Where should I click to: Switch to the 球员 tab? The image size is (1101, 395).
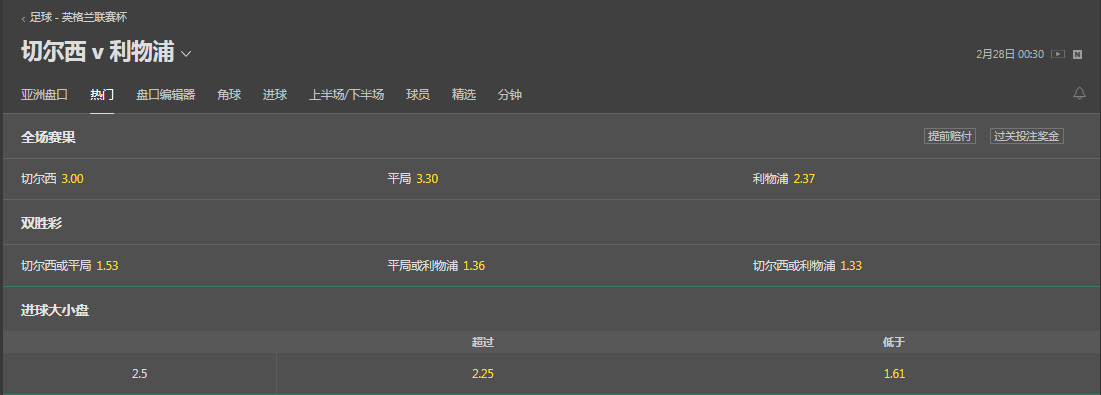(418, 95)
